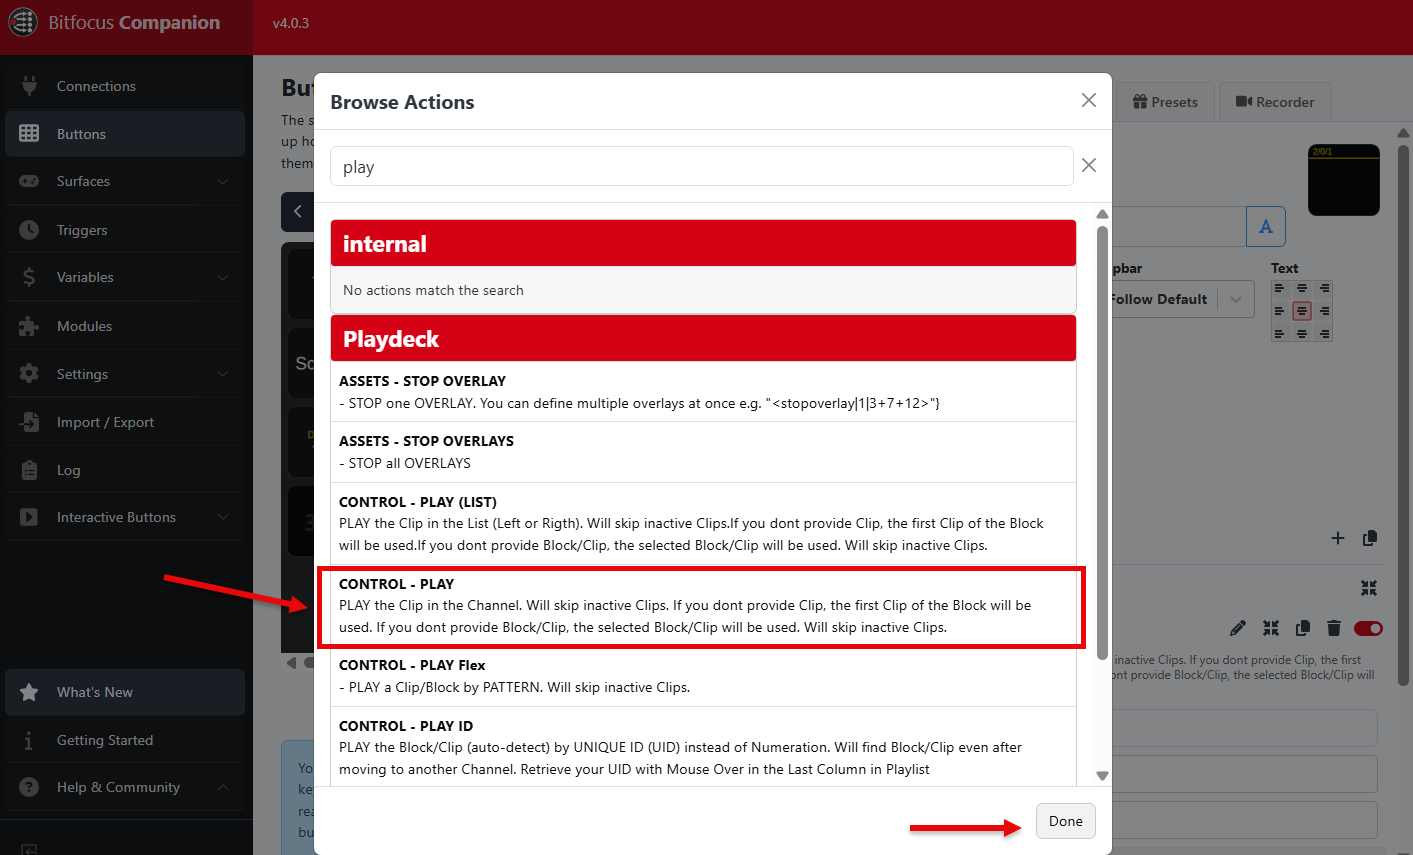
Task: Click the collapse icon beside the pencil
Action: point(1271,628)
